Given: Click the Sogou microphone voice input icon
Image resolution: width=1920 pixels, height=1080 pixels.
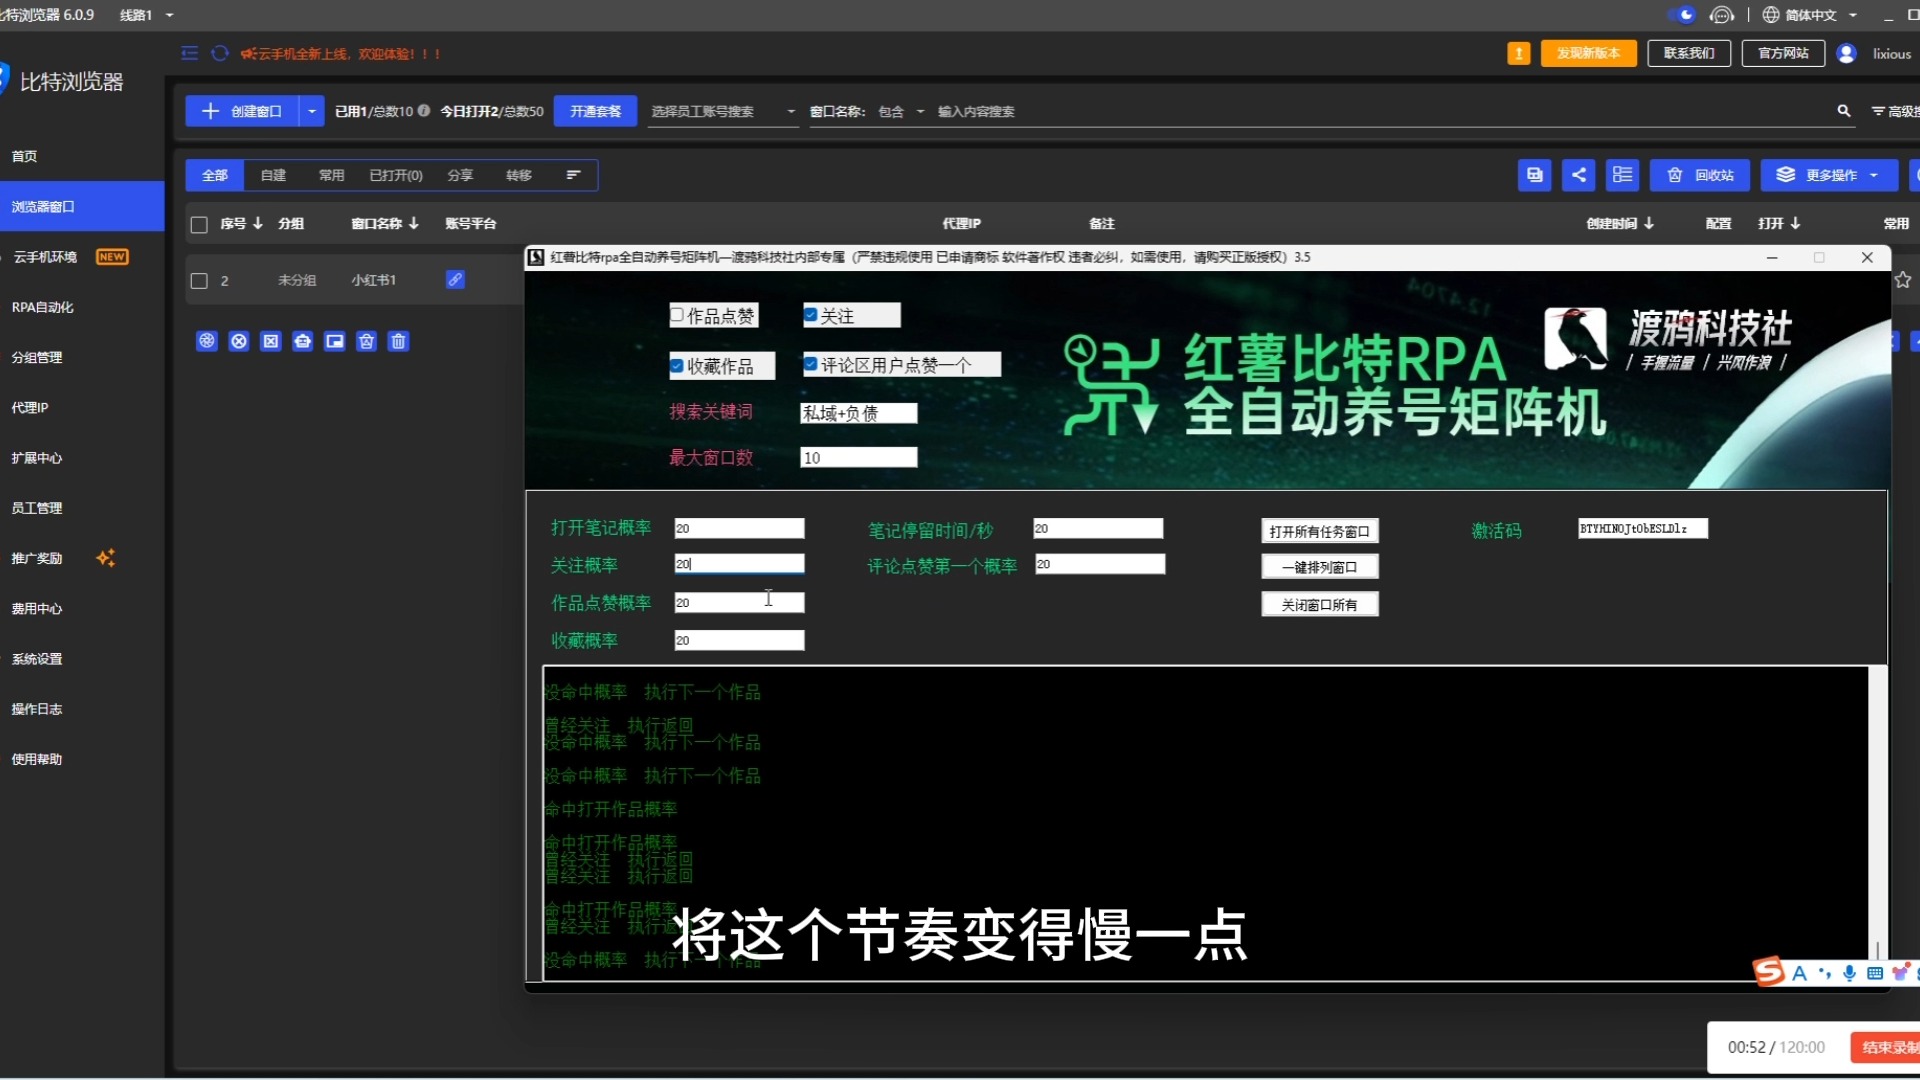Looking at the screenshot, I should (1849, 973).
